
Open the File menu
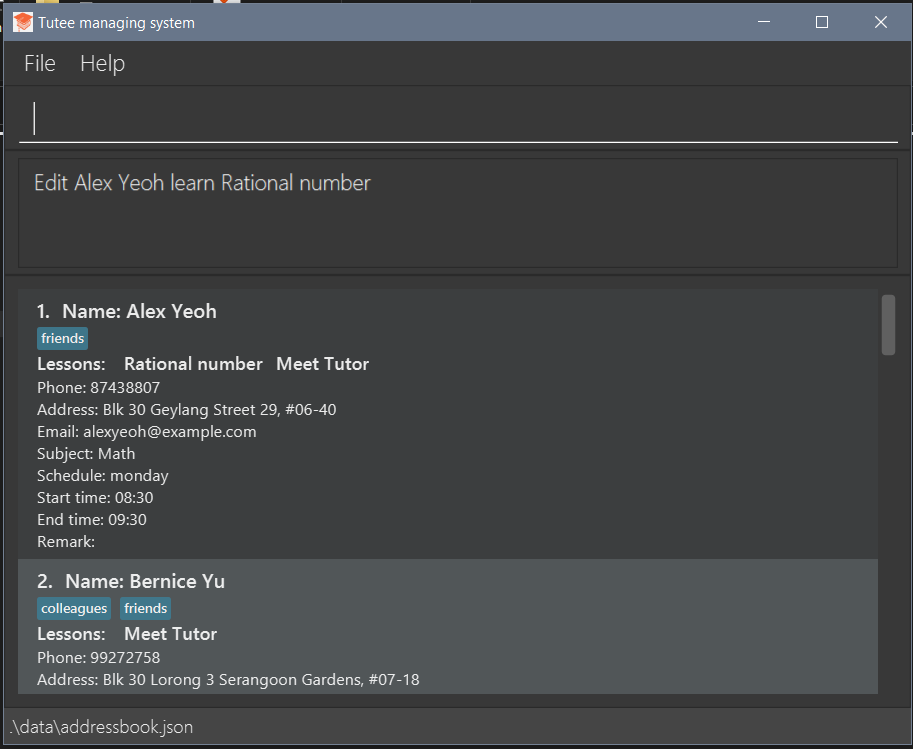tap(40, 64)
